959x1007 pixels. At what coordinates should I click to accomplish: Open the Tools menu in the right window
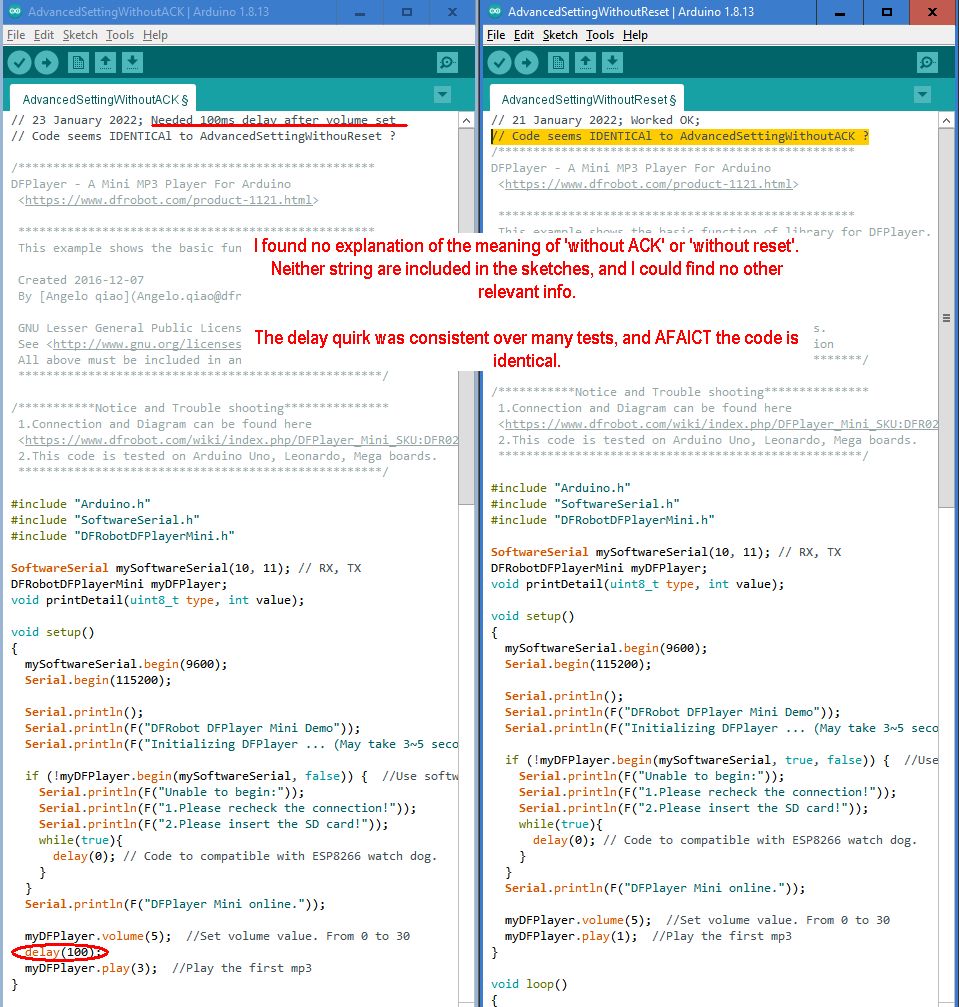pyautogui.click(x=600, y=34)
